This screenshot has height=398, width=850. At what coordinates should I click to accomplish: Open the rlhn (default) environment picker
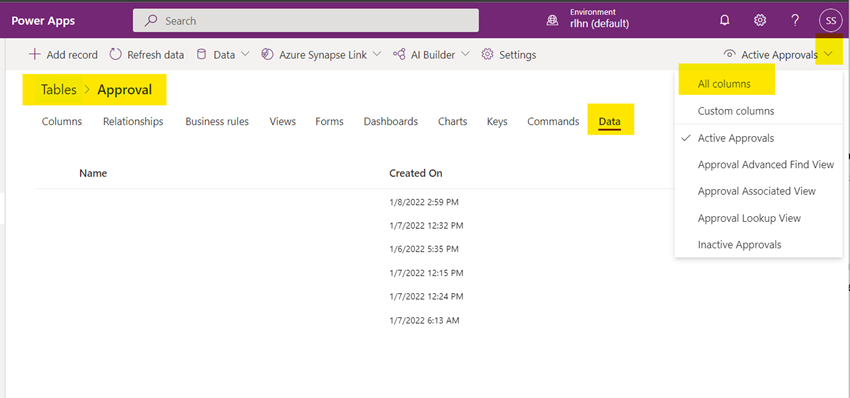[x=600, y=24]
